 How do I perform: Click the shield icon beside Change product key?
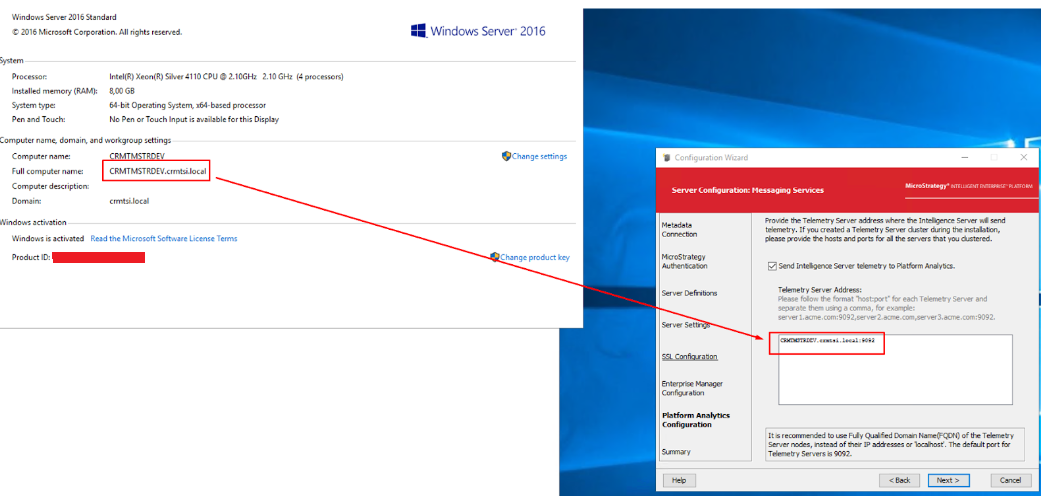click(495, 257)
